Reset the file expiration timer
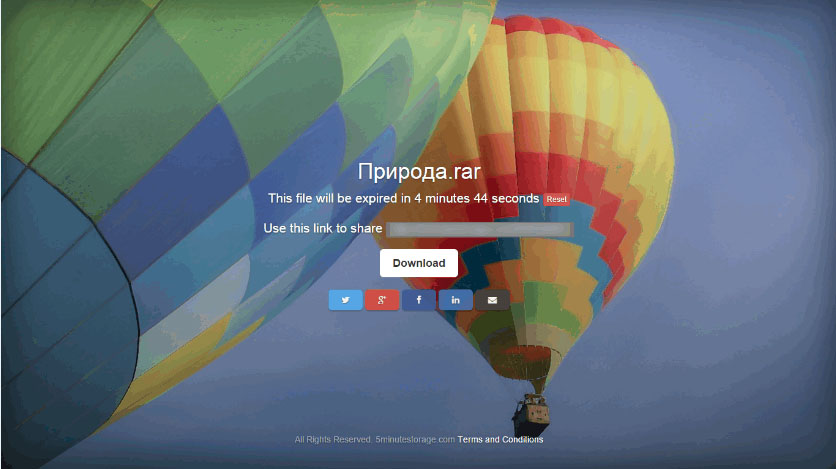 556,199
